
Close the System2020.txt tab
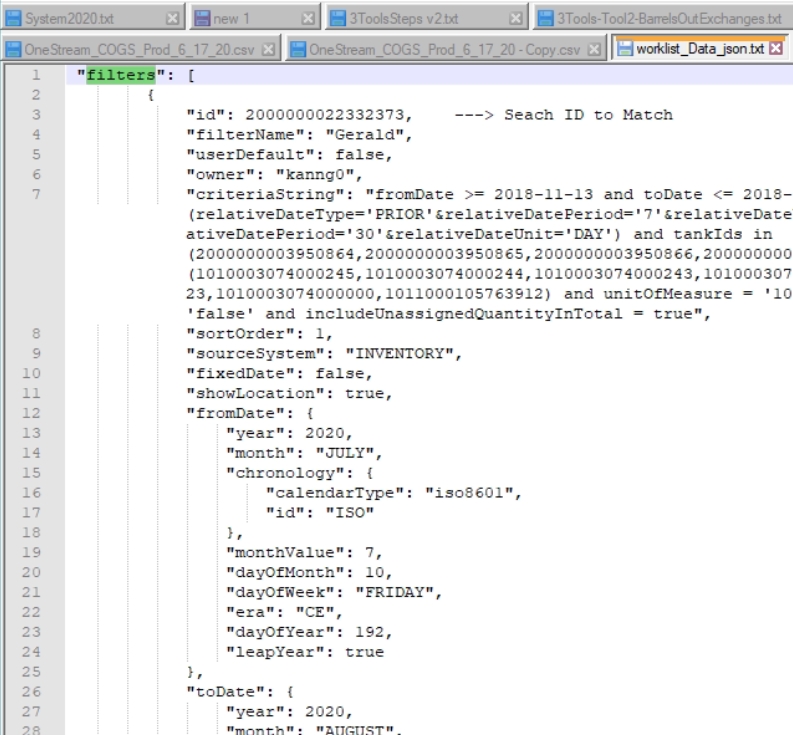tap(172, 19)
